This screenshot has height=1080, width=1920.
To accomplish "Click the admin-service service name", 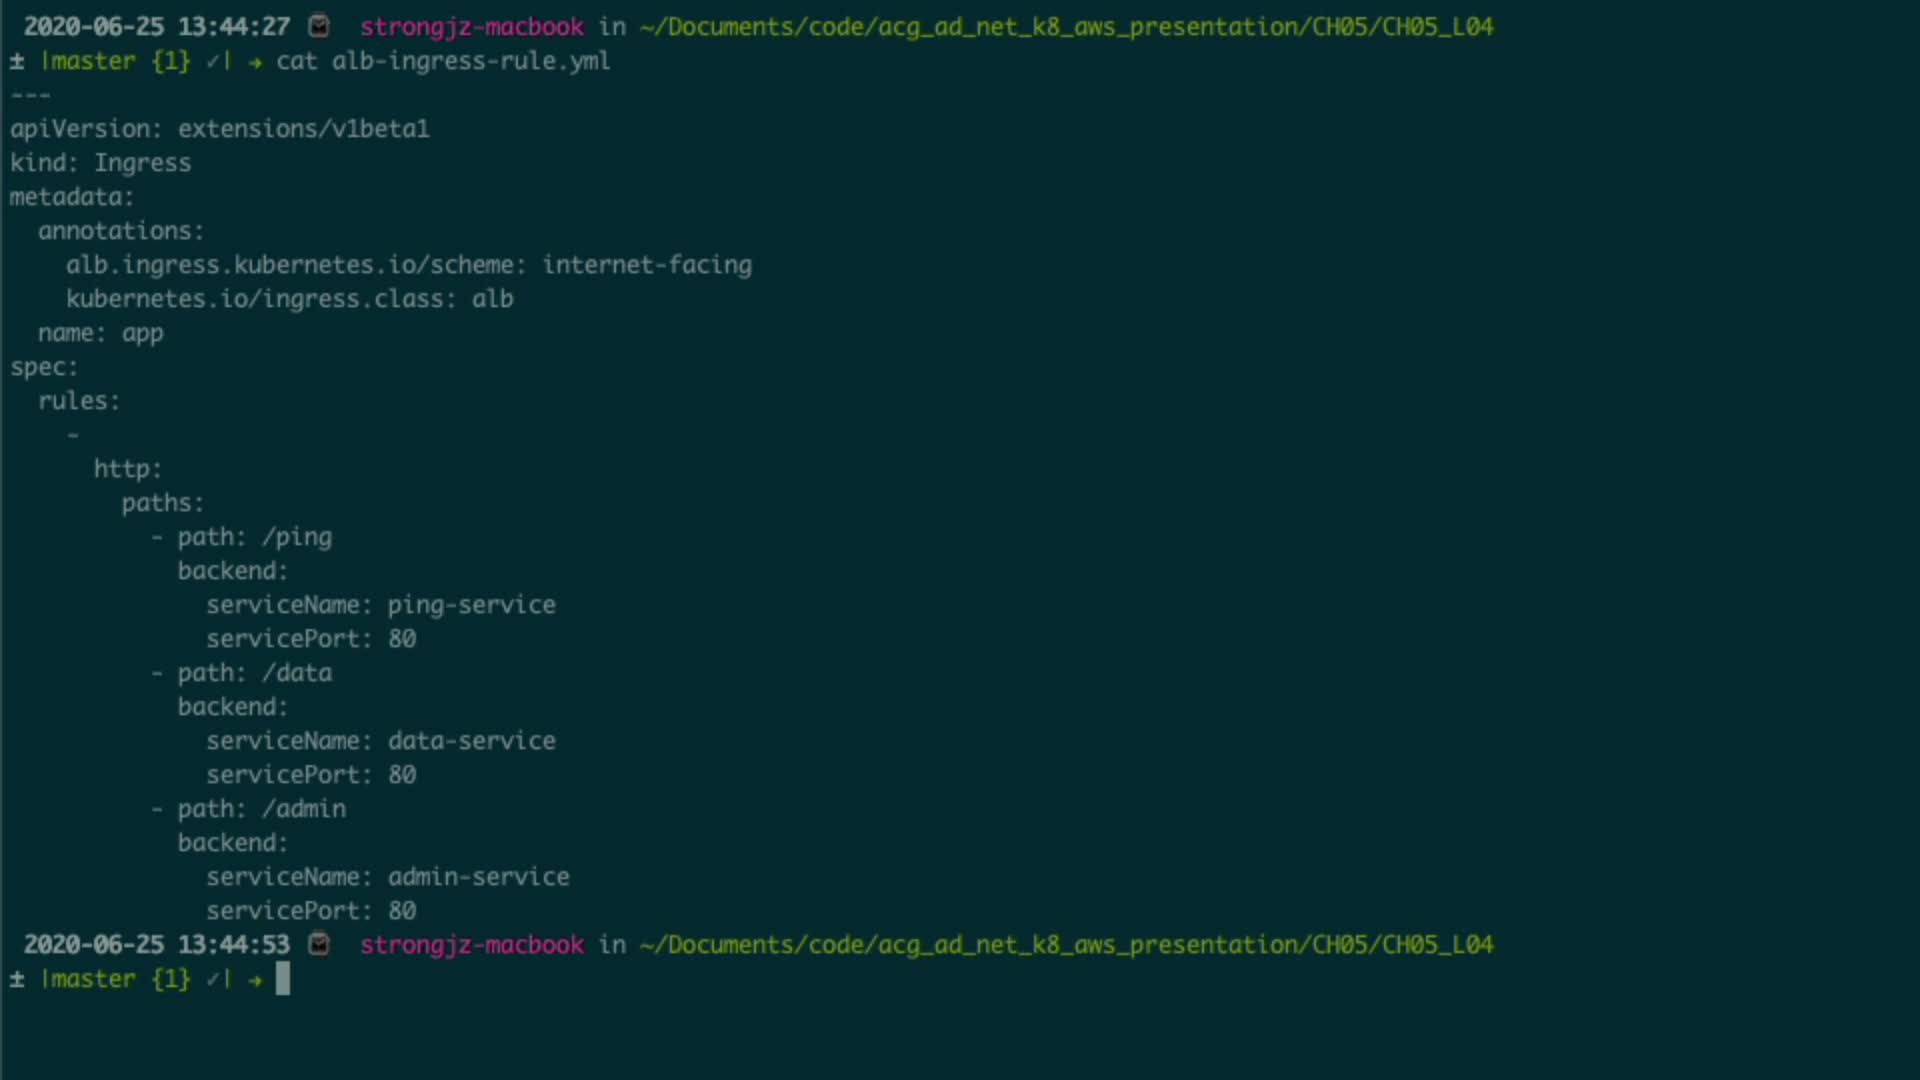I will tap(478, 877).
